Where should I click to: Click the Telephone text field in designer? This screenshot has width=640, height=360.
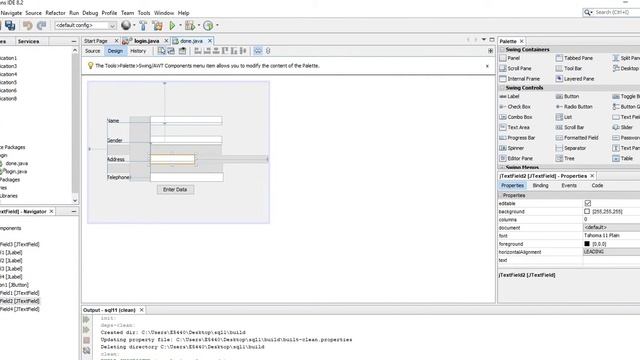pyautogui.click(x=187, y=177)
